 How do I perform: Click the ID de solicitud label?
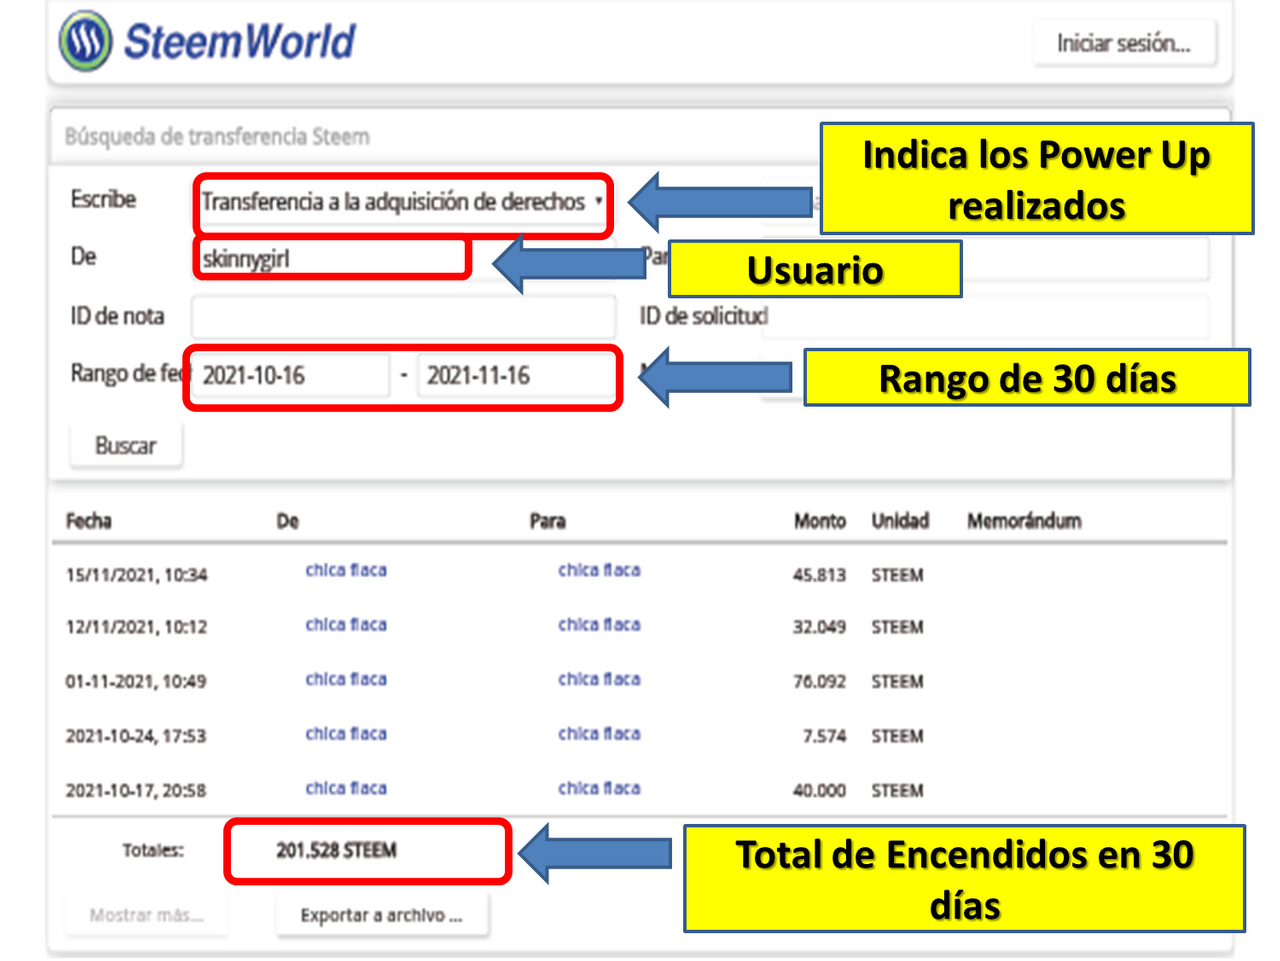[x=704, y=316]
